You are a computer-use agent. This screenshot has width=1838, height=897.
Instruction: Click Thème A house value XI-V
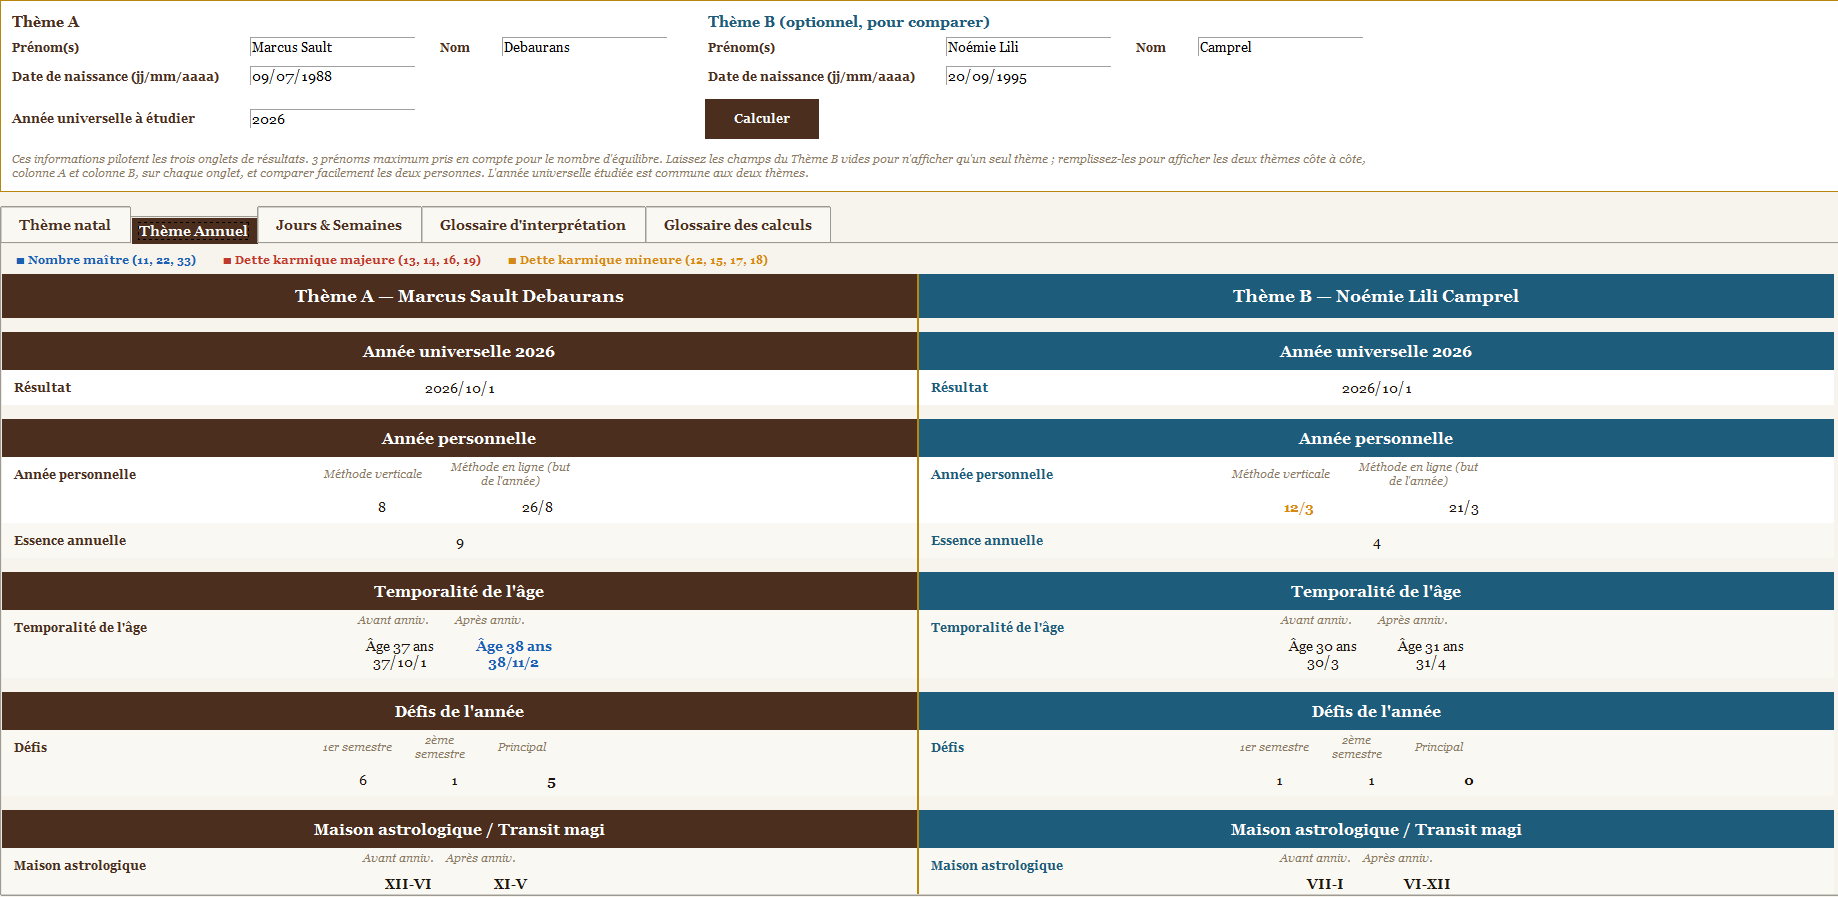(511, 884)
